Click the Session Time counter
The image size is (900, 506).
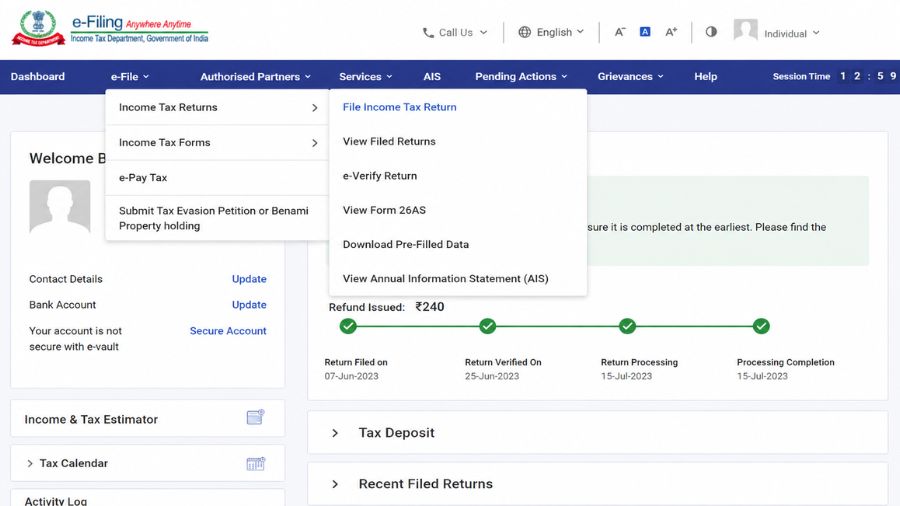(833, 76)
